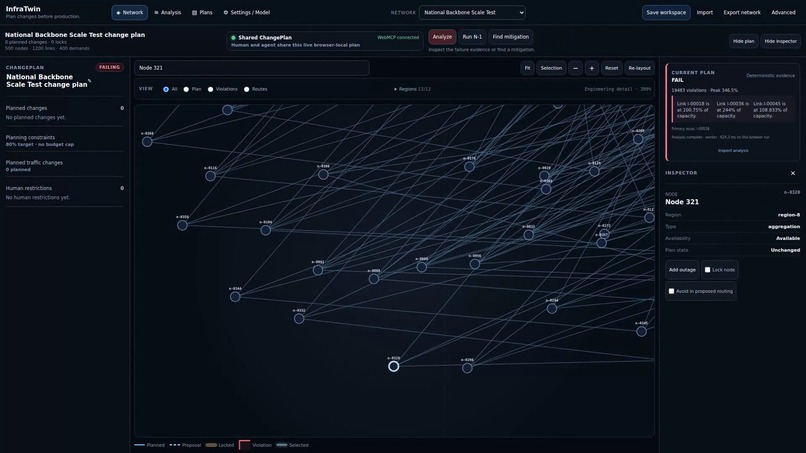
Task: Click the Add outage button
Action: tap(682, 270)
